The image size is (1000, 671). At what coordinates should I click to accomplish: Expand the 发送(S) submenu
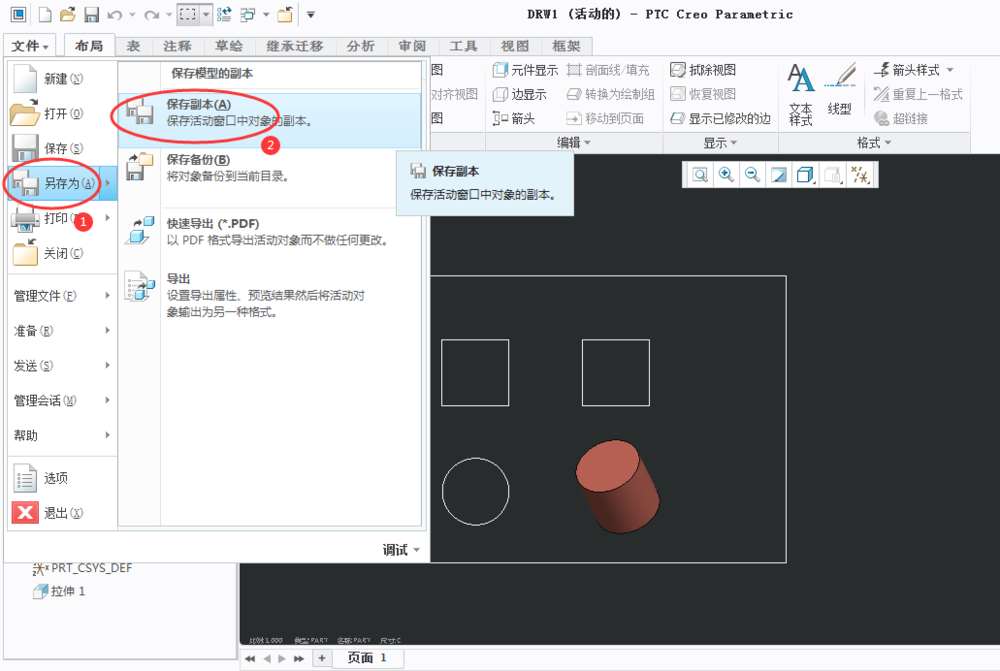(x=62, y=365)
